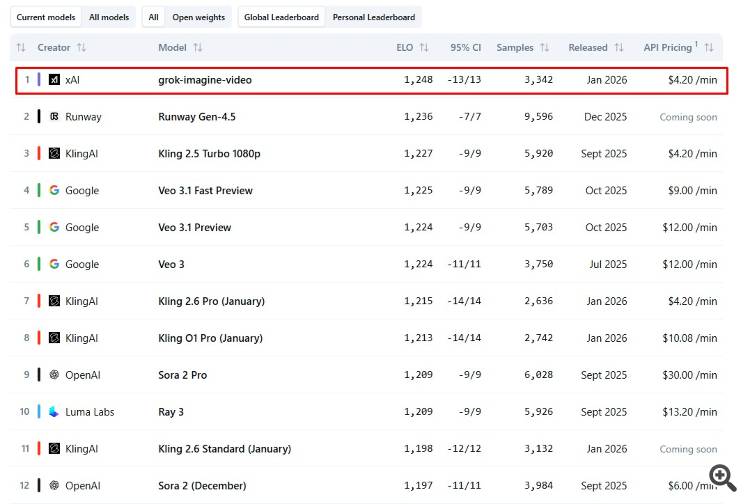Image resolution: width=750 pixels, height=504 pixels.
Task: Click the Luma Labs logo icon
Action: 55,412
